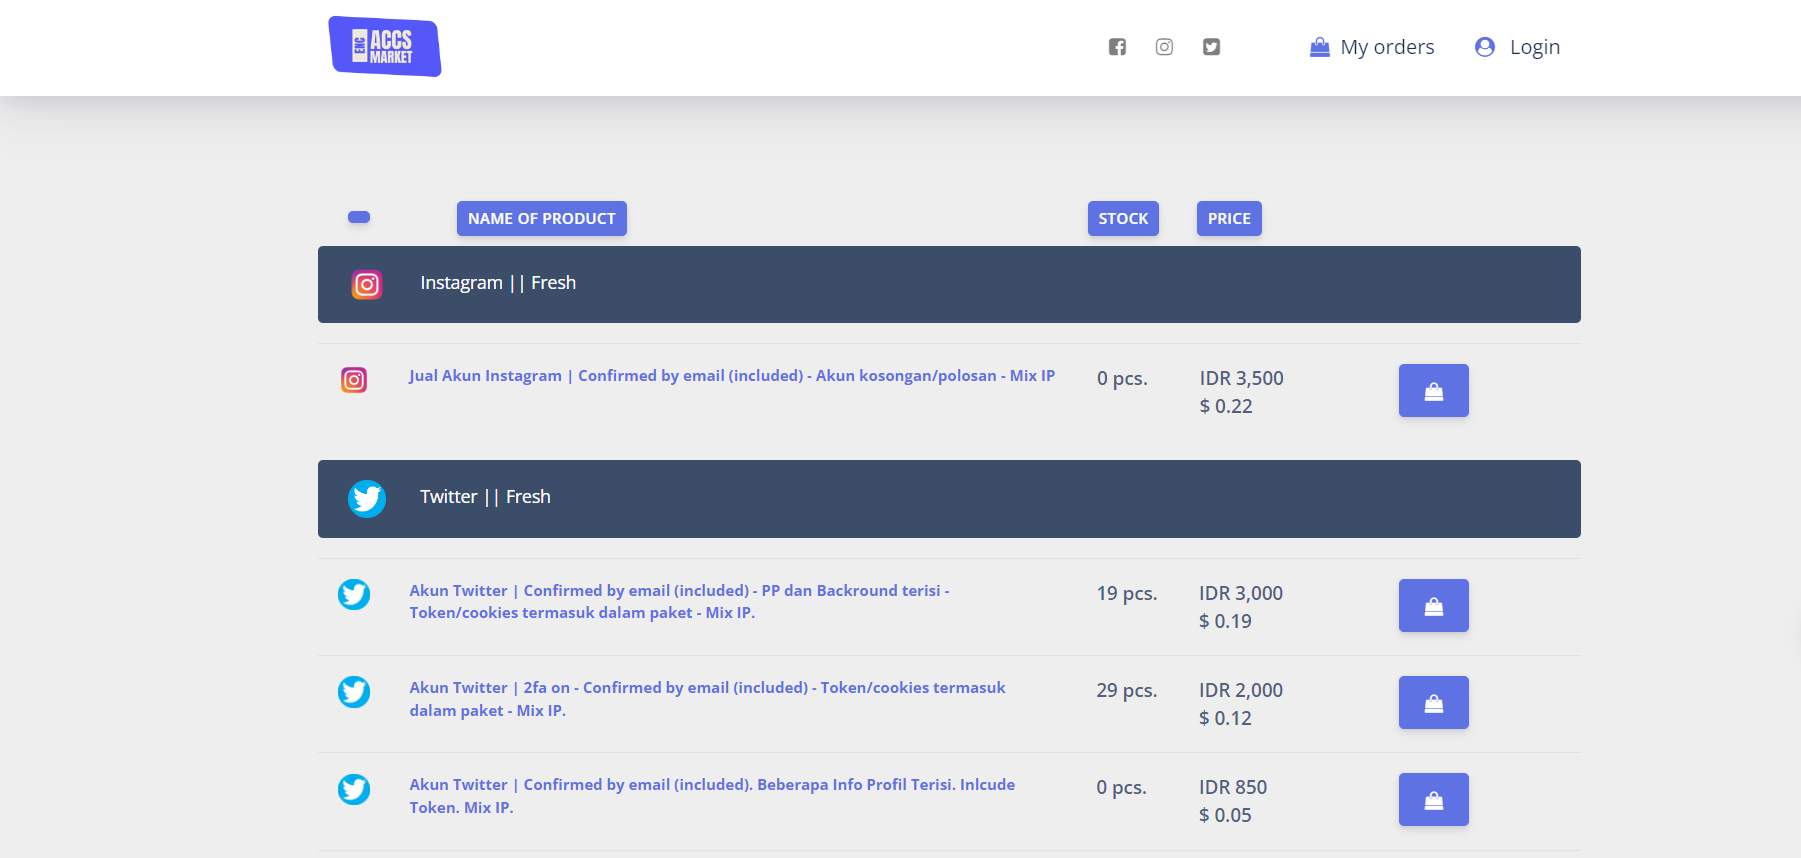This screenshot has height=858, width=1801.
Task: Select the 19 pcs. stock value
Action: click(x=1127, y=593)
